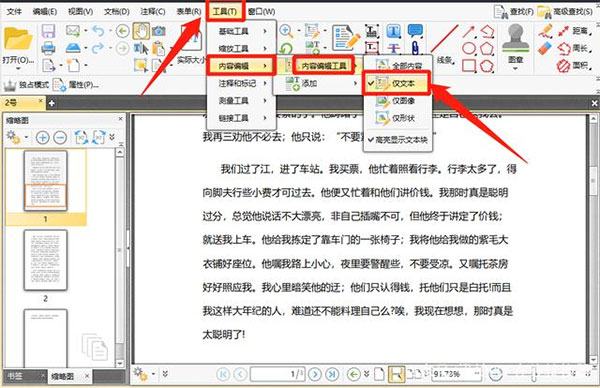Click 高级查找(S) advanced search button
The height and width of the screenshot is (388, 600).
coord(566,12)
